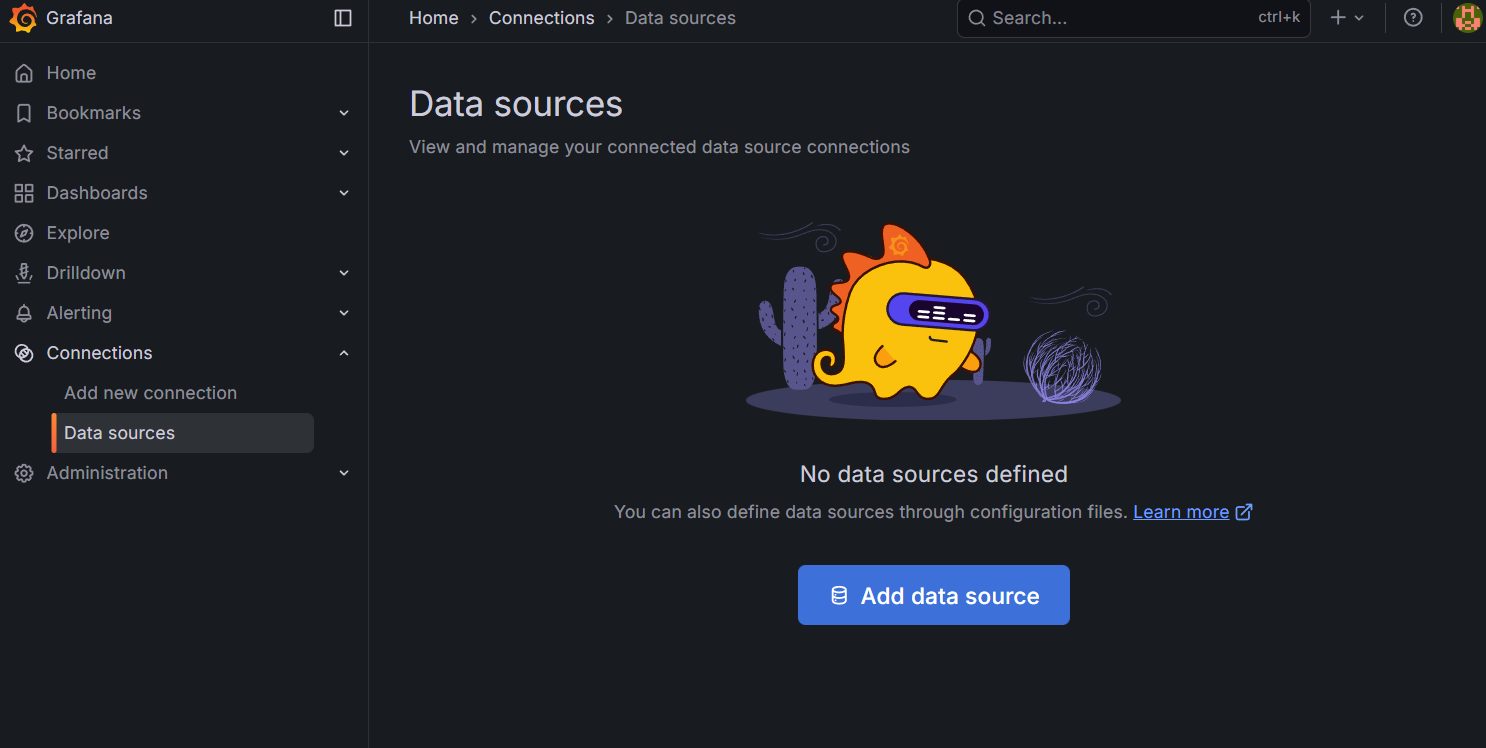Screen dimensions: 1486x748
Task: Select the Bookmarks icon
Action: pos(24,112)
